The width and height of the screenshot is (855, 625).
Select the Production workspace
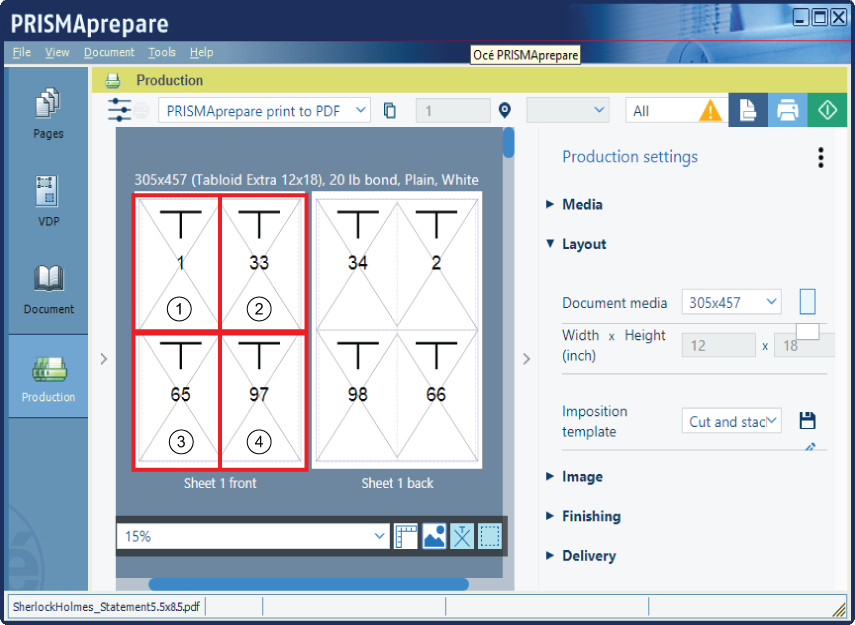coord(48,376)
